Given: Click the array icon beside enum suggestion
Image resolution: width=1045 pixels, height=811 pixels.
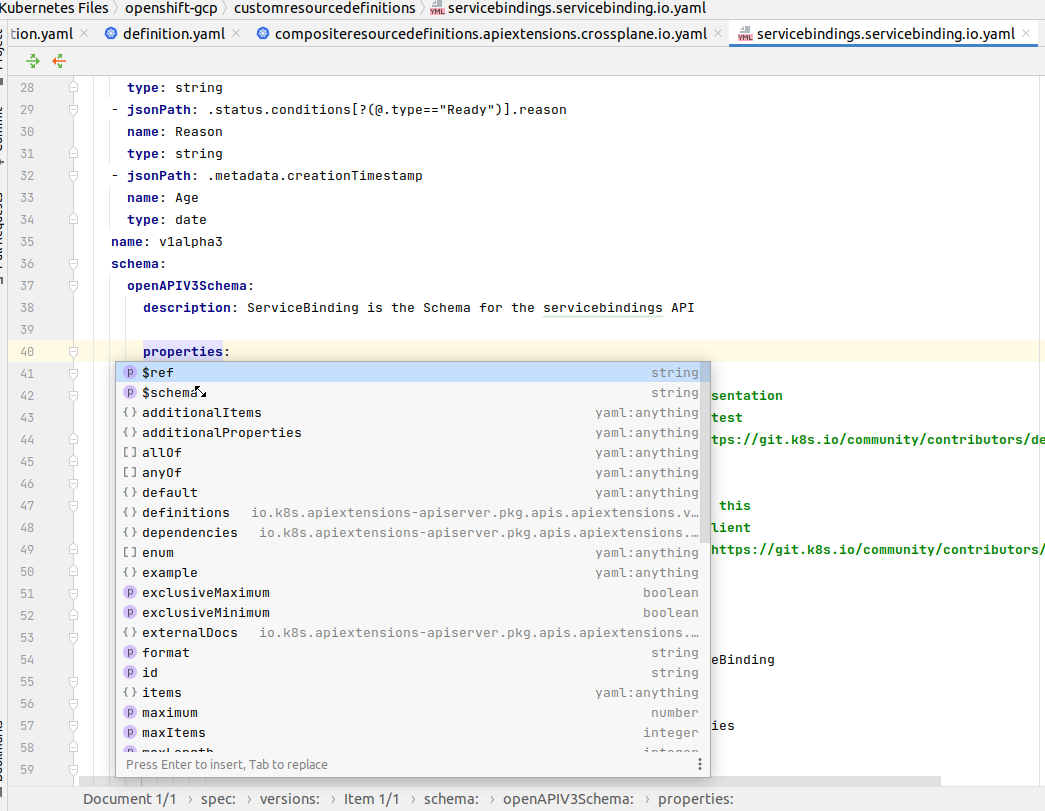Looking at the screenshot, I should pos(129,552).
